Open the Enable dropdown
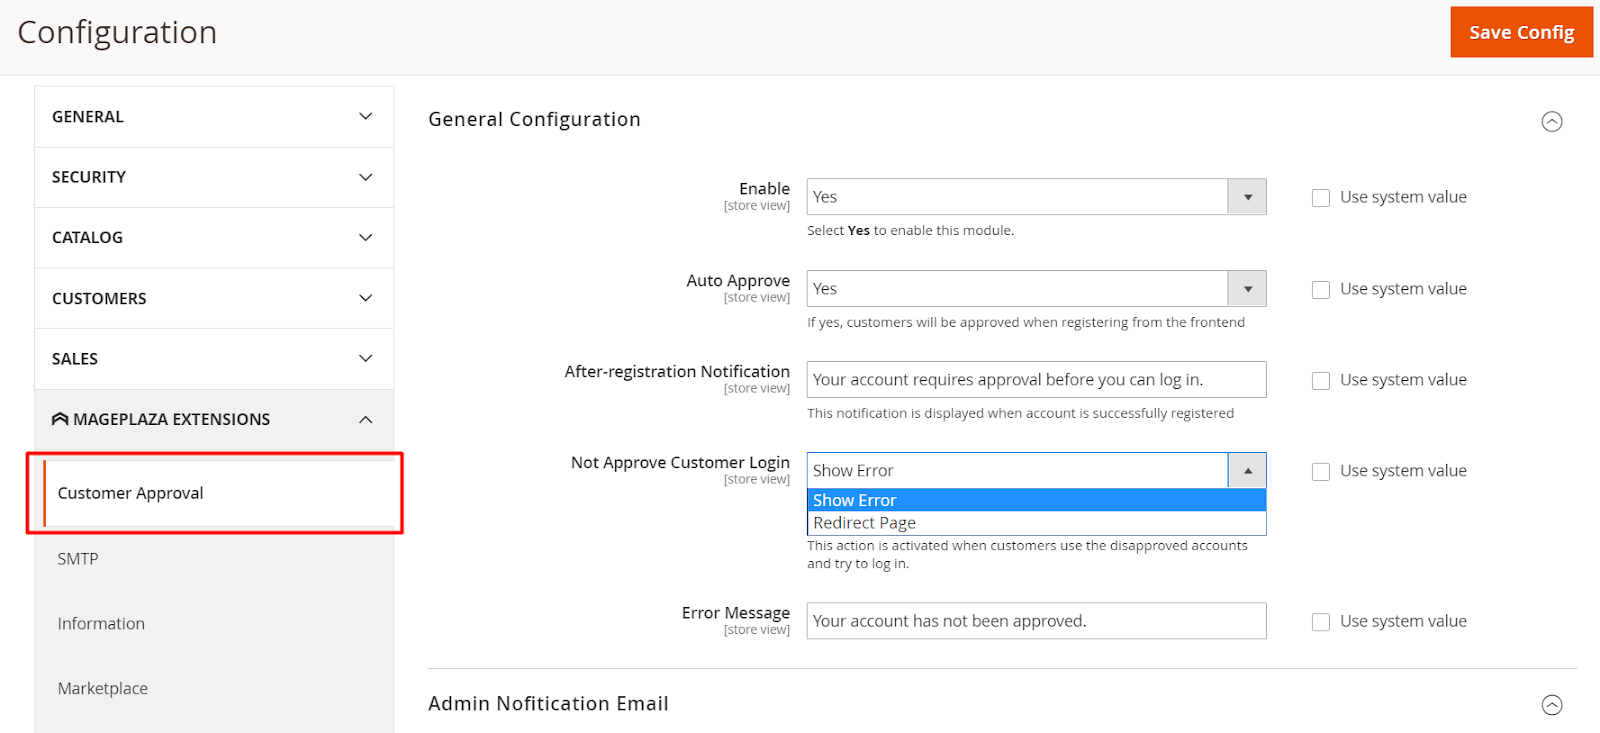This screenshot has height=733, width=1600. coord(1036,197)
